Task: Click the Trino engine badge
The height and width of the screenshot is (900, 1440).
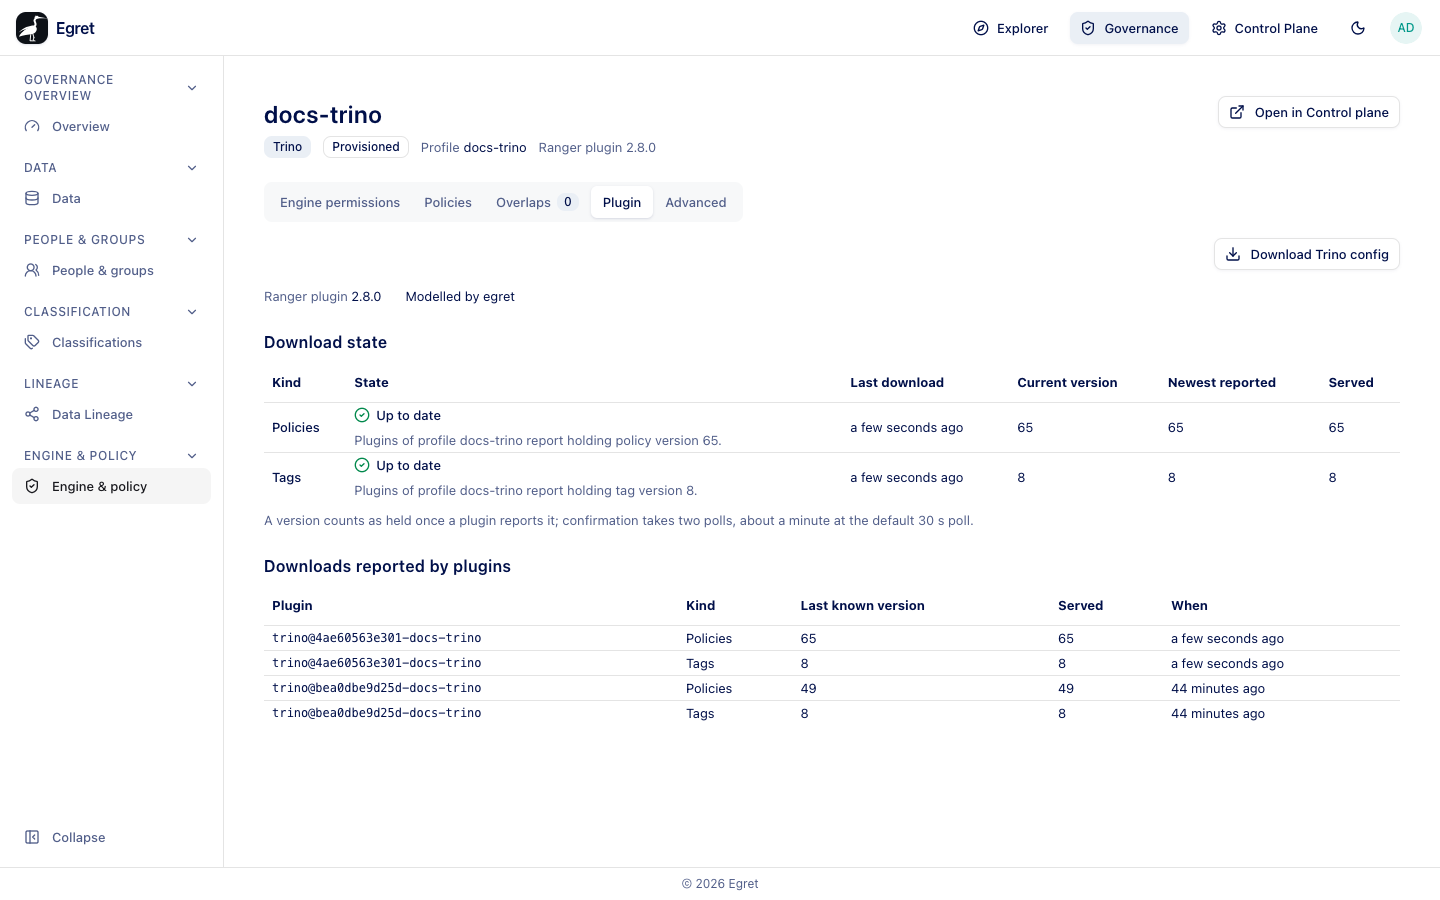Action: pos(288,147)
